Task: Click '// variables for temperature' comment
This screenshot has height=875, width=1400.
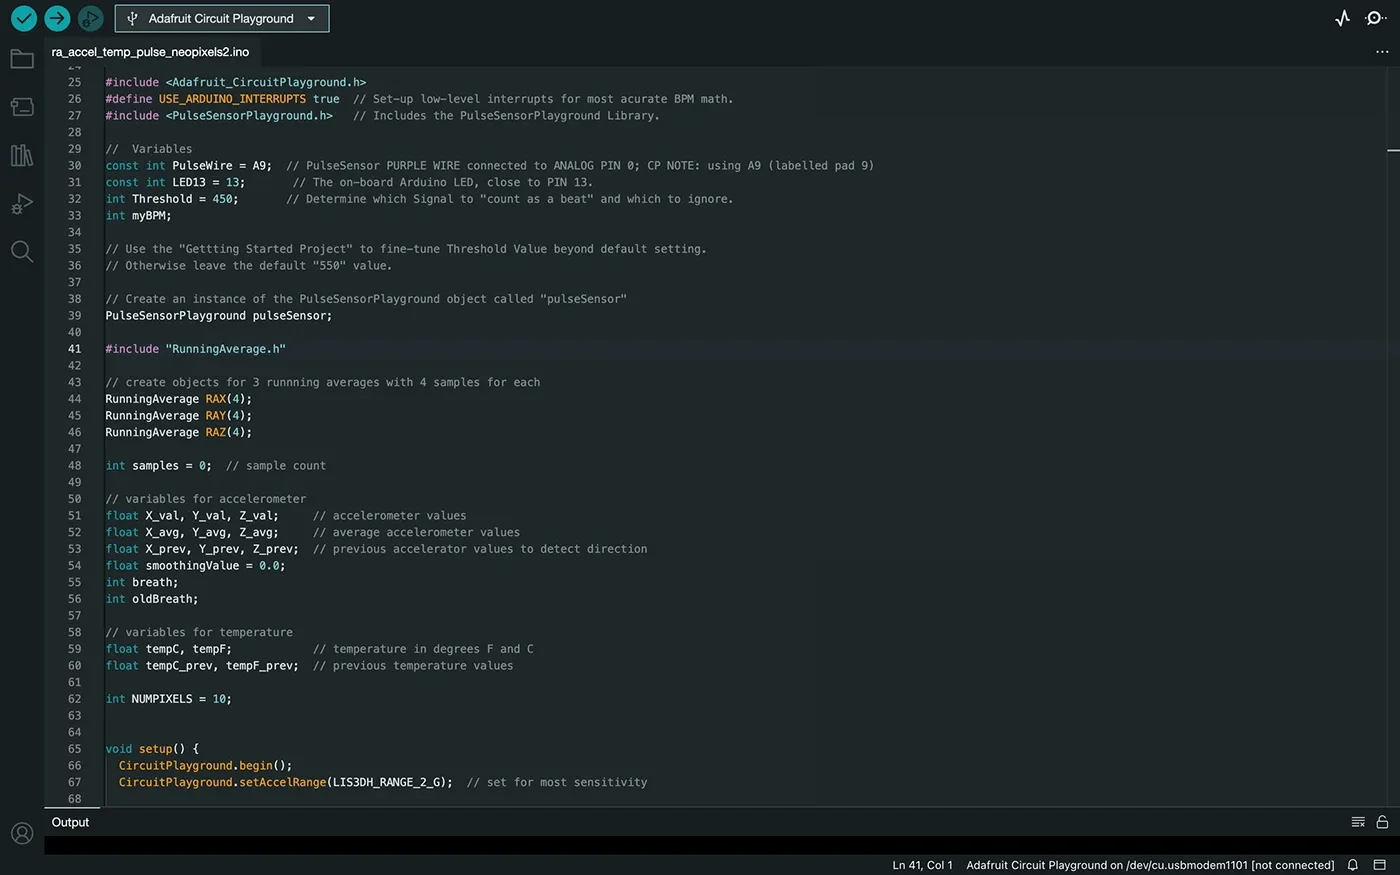Action: [x=199, y=632]
